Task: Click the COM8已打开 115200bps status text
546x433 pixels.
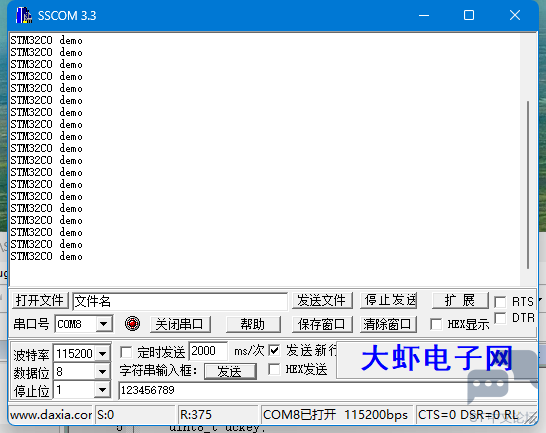Action: (336, 415)
